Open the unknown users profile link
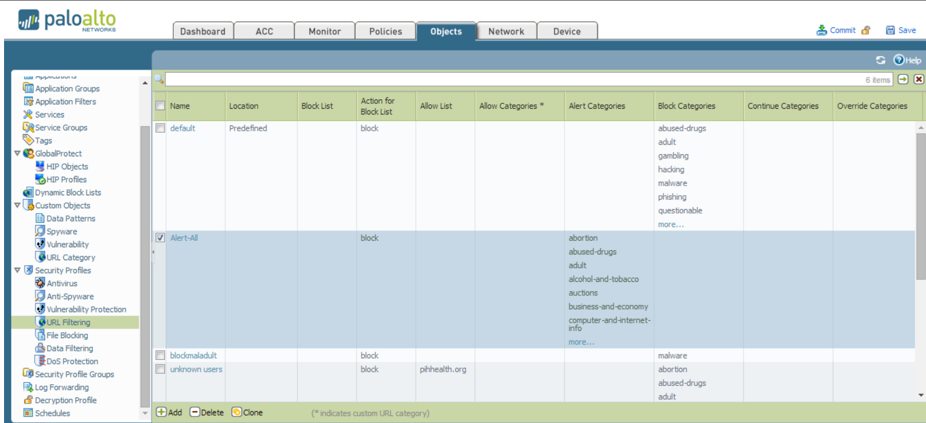Viewport: 926px width, 423px height. coord(196,369)
